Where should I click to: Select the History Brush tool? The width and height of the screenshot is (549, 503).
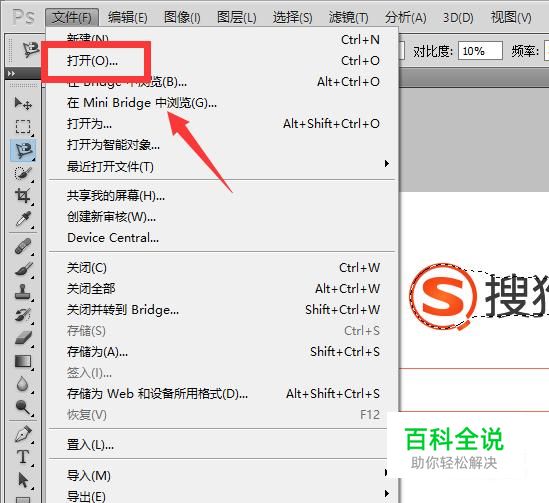tap(23, 315)
